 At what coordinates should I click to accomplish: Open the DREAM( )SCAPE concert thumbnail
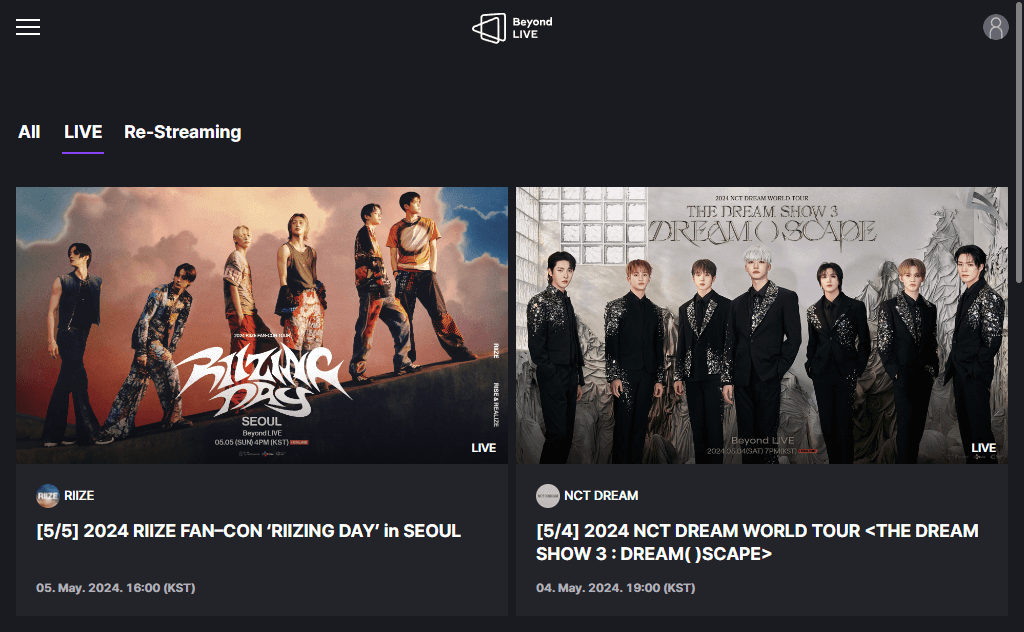pos(761,326)
